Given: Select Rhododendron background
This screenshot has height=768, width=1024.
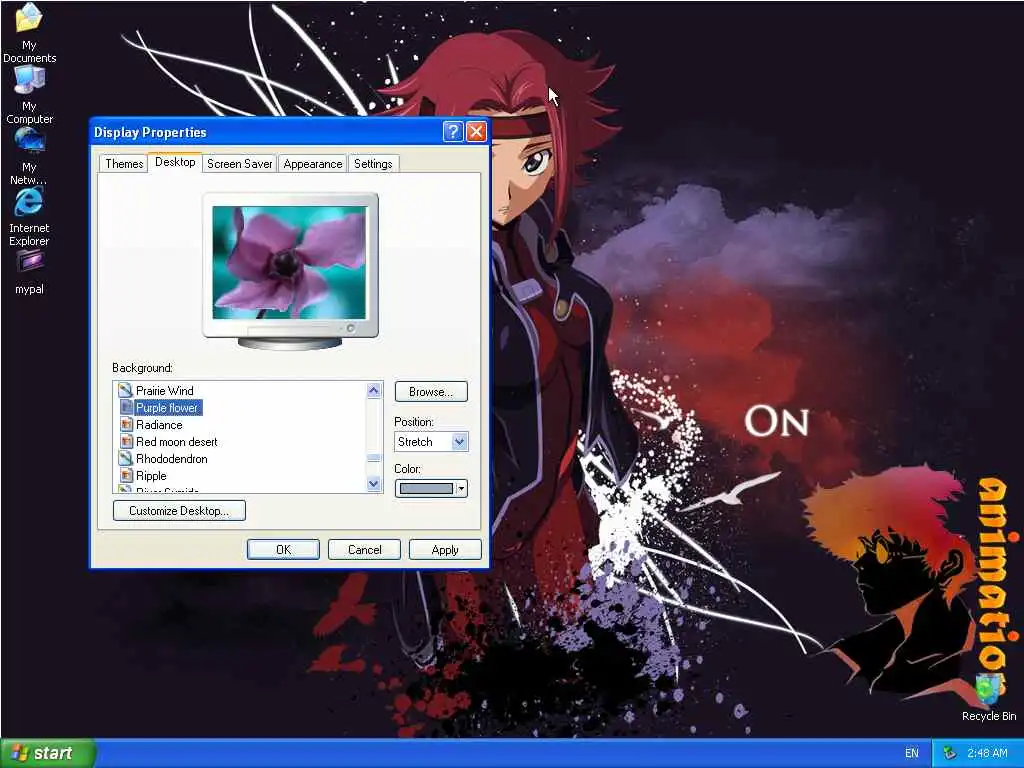Looking at the screenshot, I should click(172, 458).
